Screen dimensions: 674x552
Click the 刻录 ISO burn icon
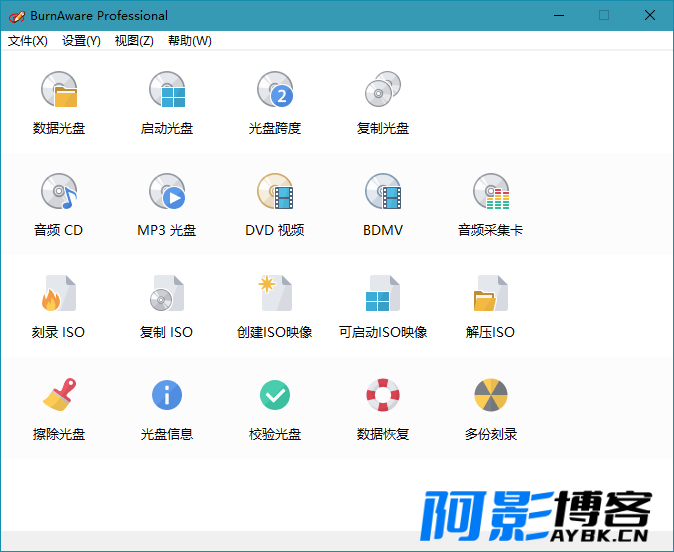(59, 293)
